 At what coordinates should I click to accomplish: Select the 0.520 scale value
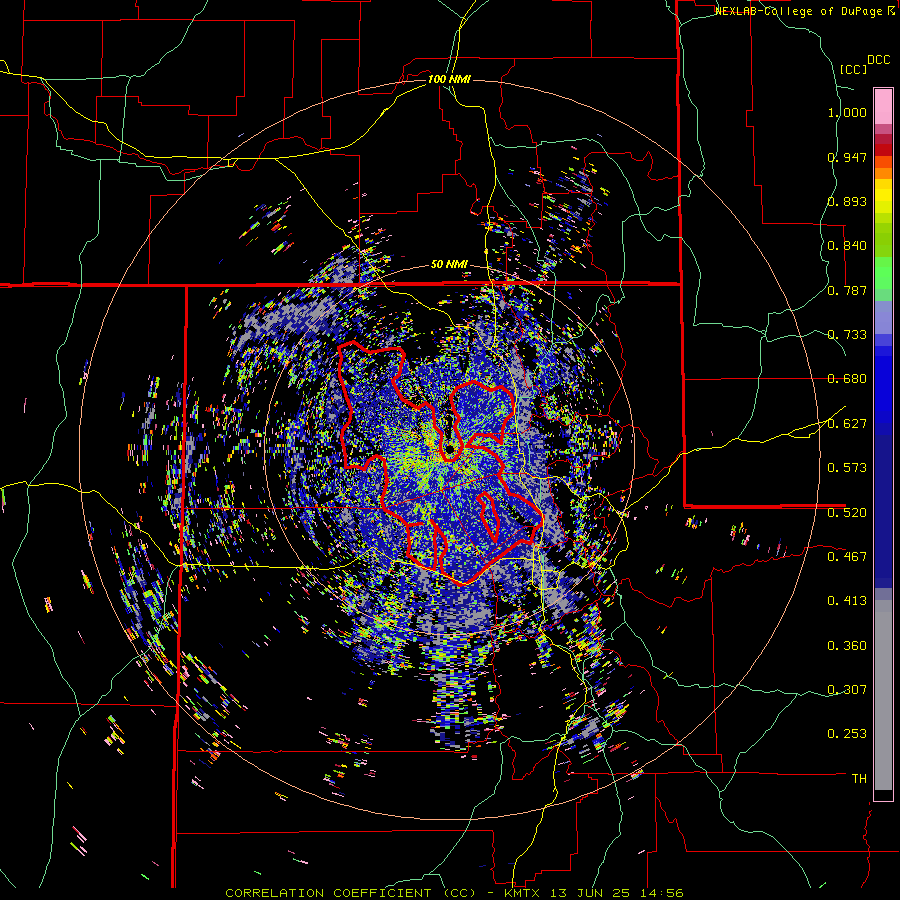click(x=847, y=513)
